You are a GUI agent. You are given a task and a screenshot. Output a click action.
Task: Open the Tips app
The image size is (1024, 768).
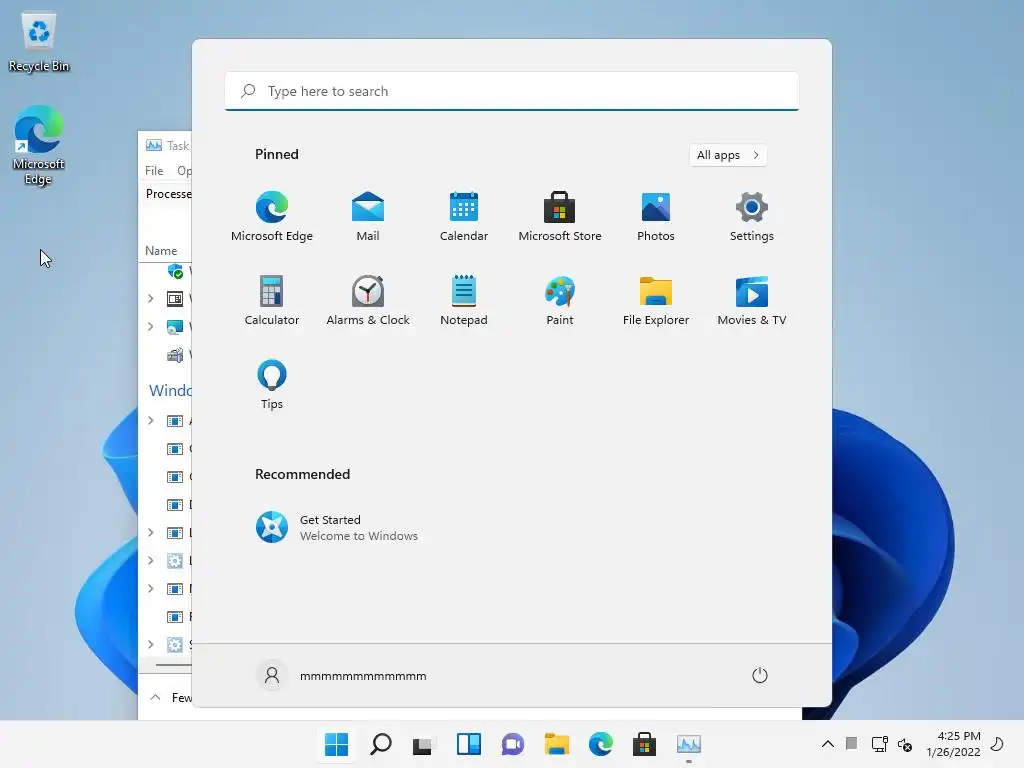point(272,385)
